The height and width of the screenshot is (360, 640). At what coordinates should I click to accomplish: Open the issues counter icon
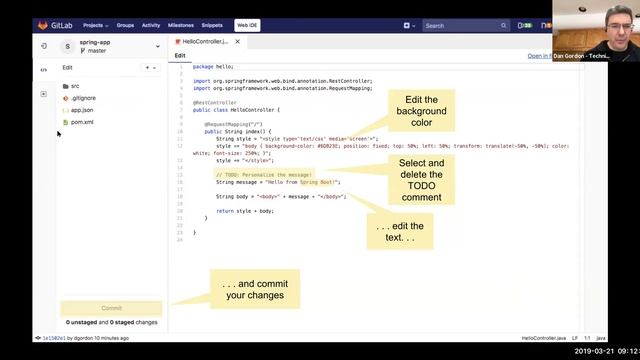tap(525, 25)
